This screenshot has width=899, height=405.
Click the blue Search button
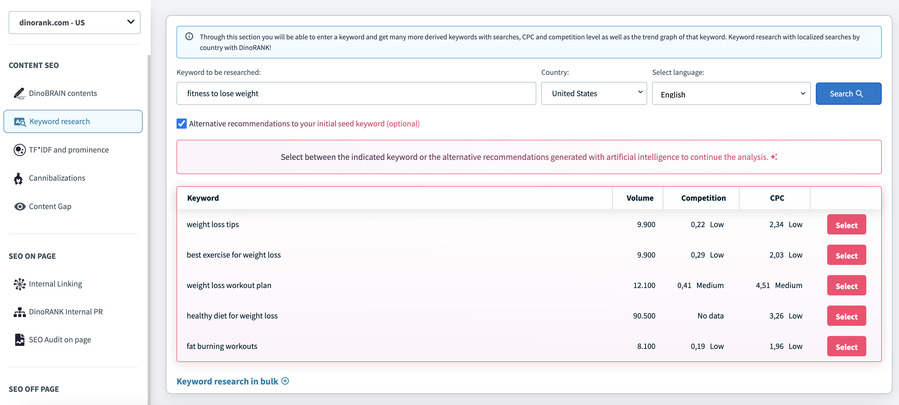[849, 94]
